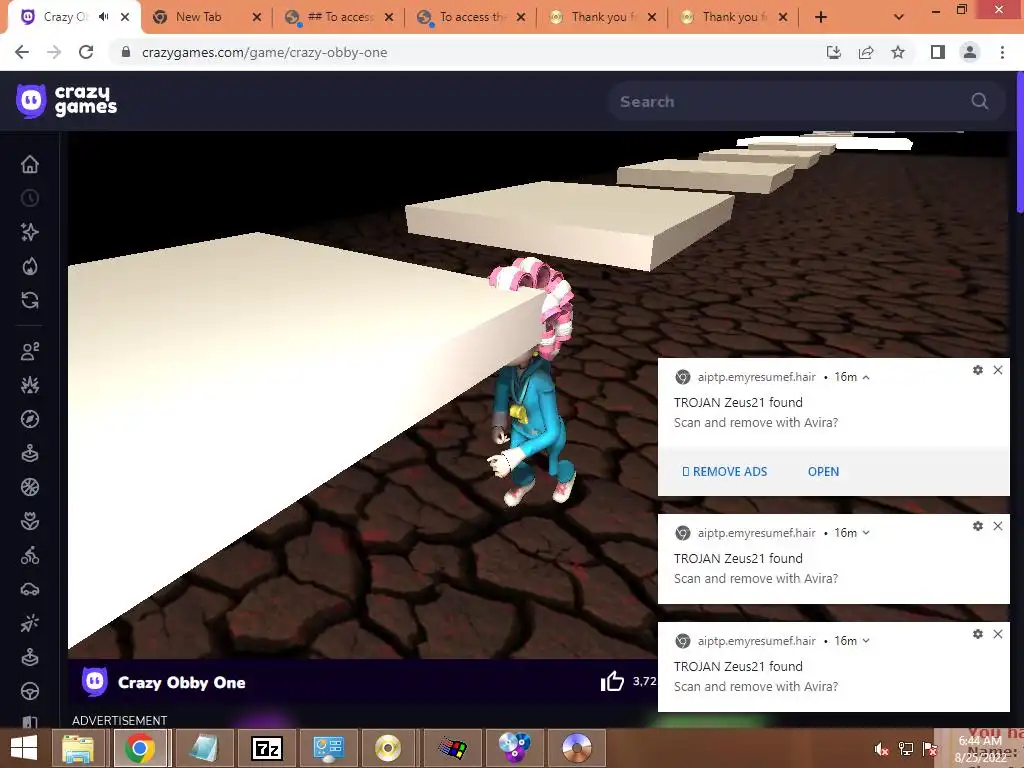This screenshot has height=768, width=1024.
Task: Switch to the first 'Thank you' tab
Action: pyautogui.click(x=602, y=17)
